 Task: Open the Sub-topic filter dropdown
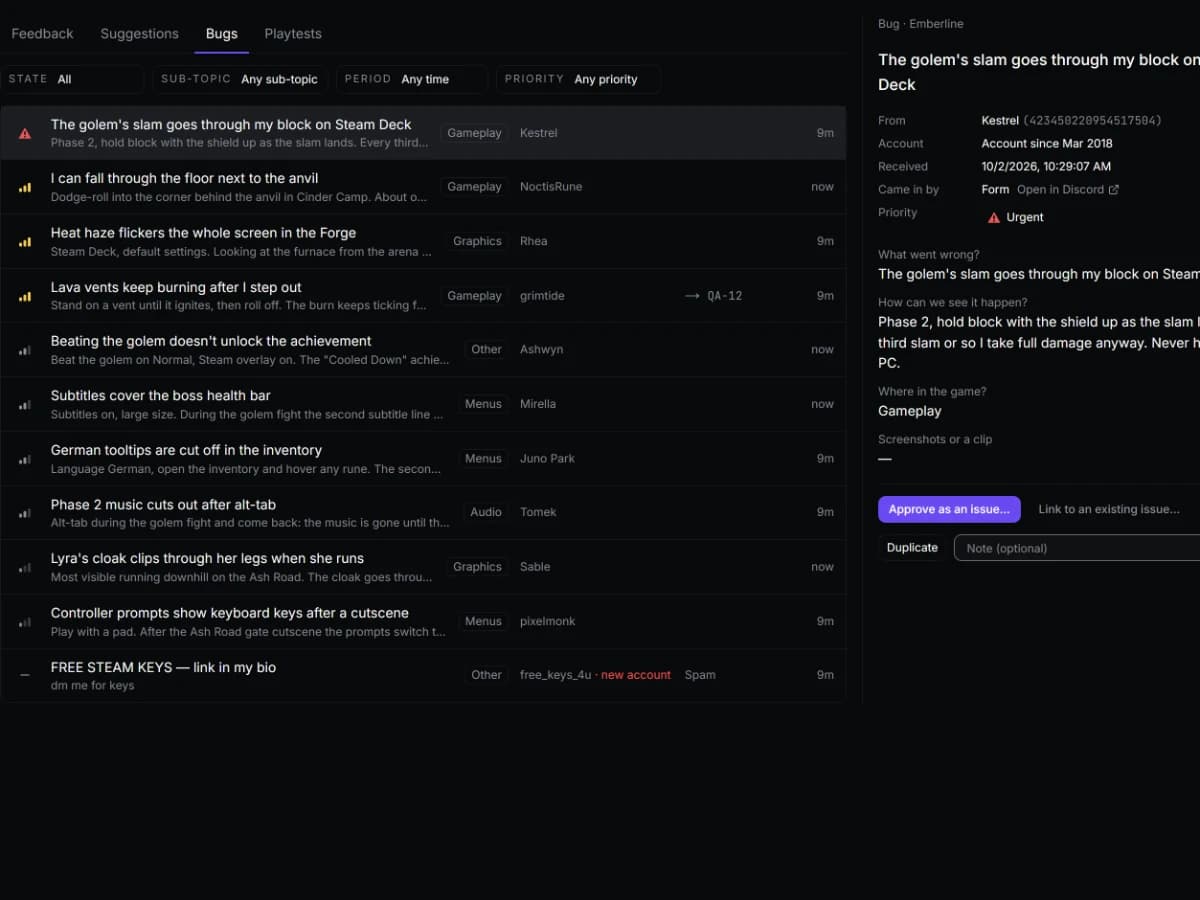(241, 79)
